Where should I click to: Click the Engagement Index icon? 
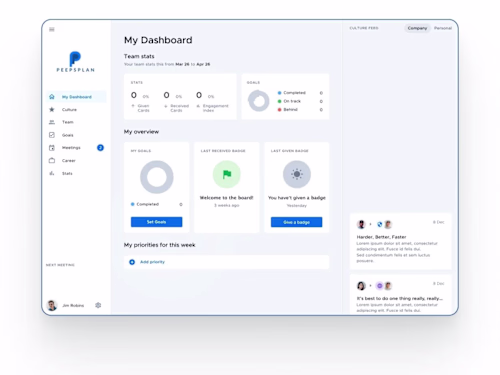(x=198, y=106)
